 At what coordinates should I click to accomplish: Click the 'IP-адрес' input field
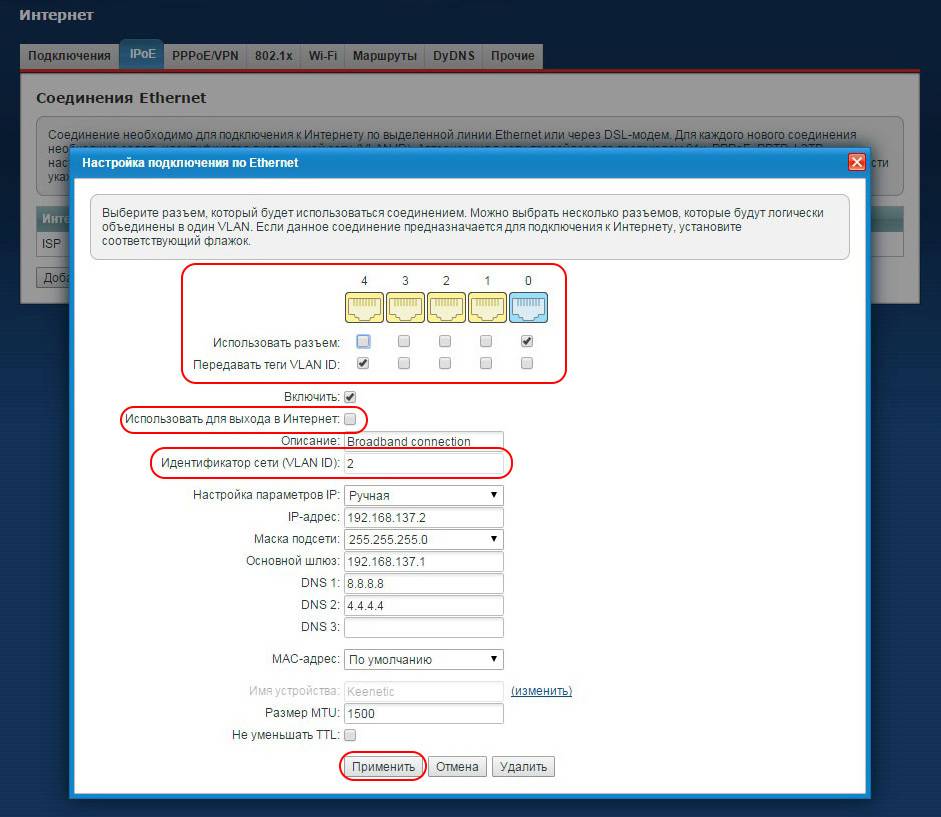click(x=424, y=517)
